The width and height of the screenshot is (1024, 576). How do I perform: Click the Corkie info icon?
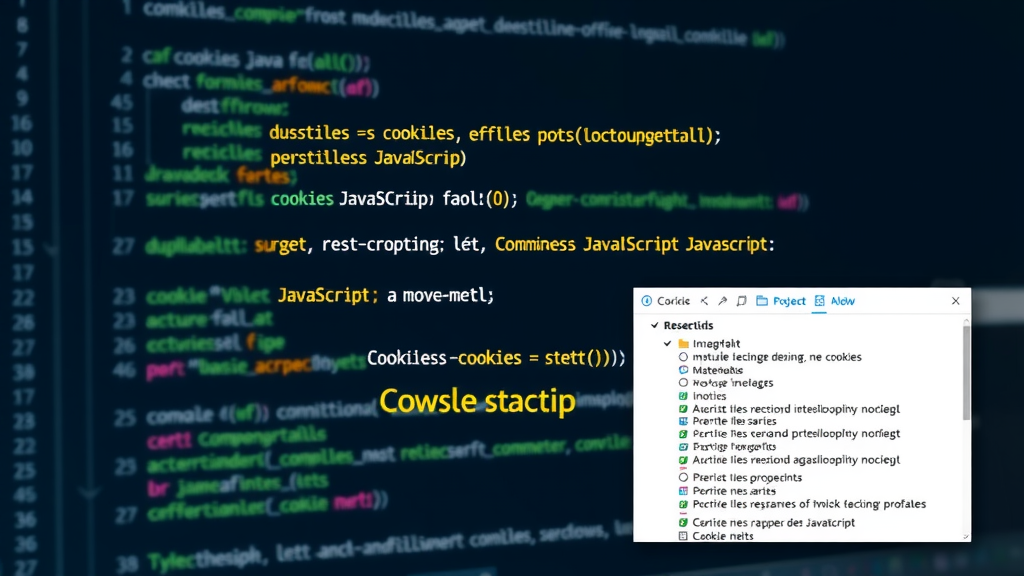click(x=645, y=301)
